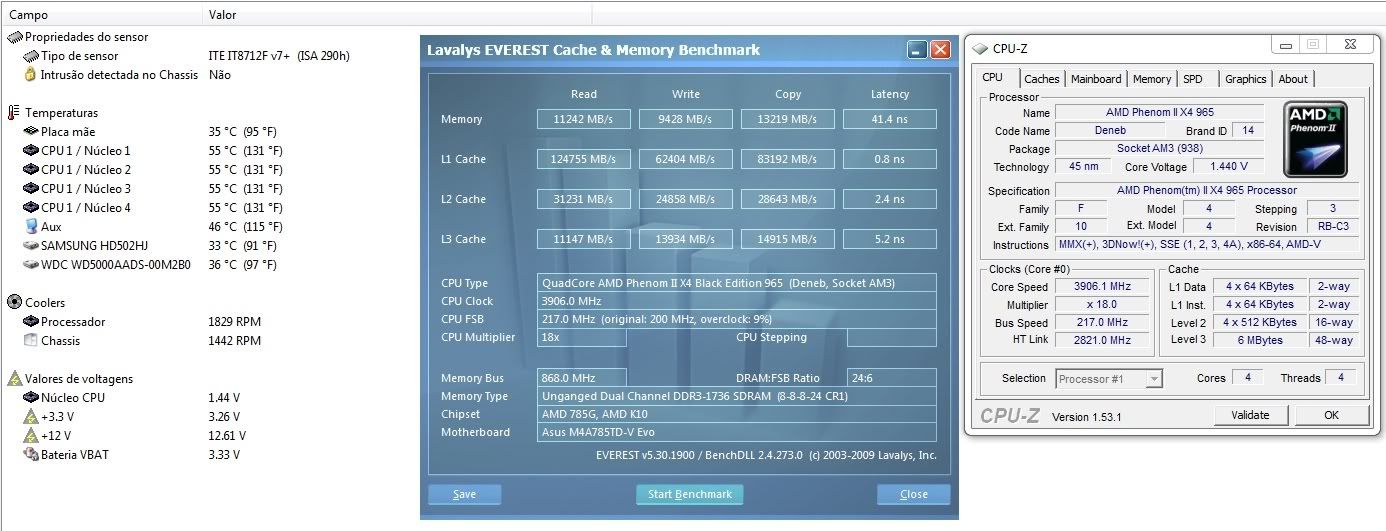Click the WDC WD5000AADS drive icon

[x=31, y=265]
